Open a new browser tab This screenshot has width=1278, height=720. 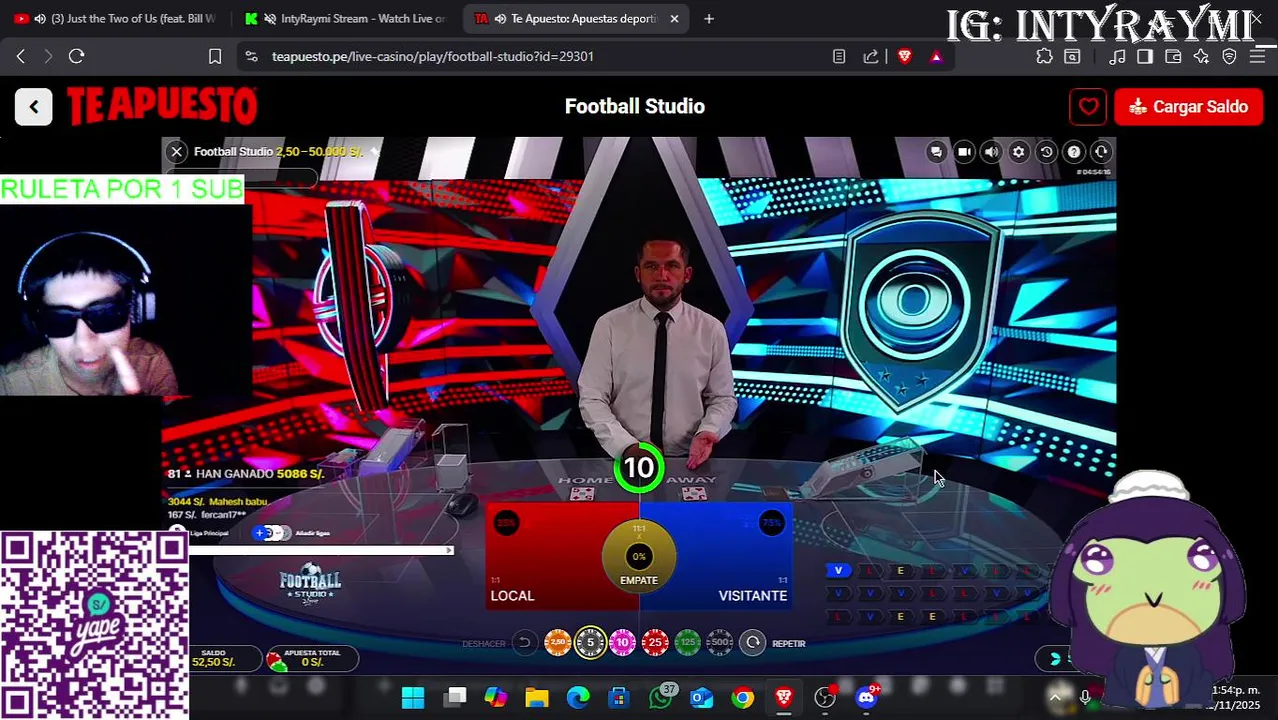(x=709, y=19)
